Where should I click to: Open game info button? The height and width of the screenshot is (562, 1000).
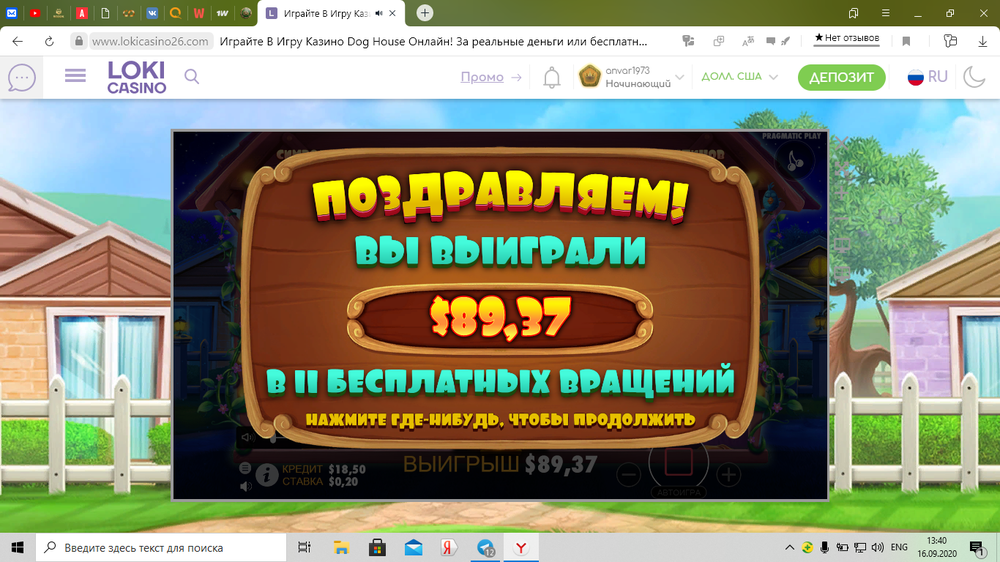267,475
